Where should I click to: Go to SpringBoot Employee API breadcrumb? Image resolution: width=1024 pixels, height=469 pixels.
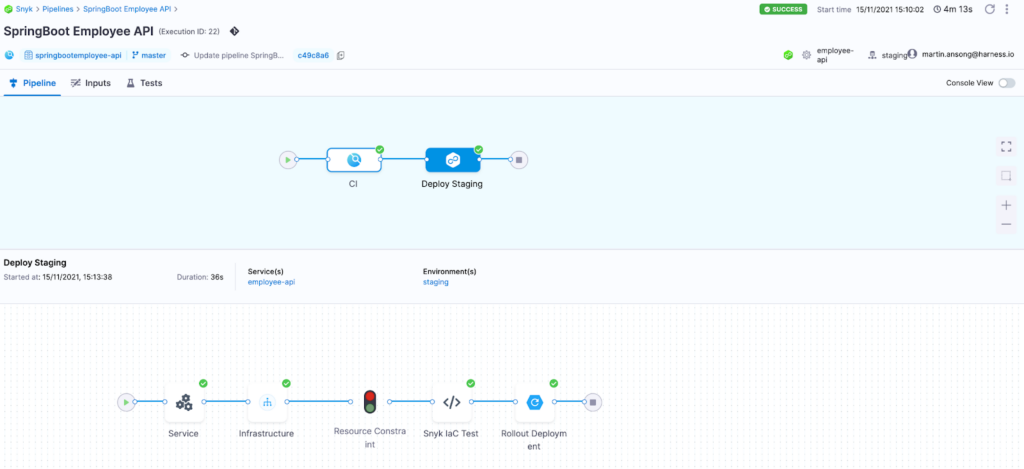(x=127, y=9)
